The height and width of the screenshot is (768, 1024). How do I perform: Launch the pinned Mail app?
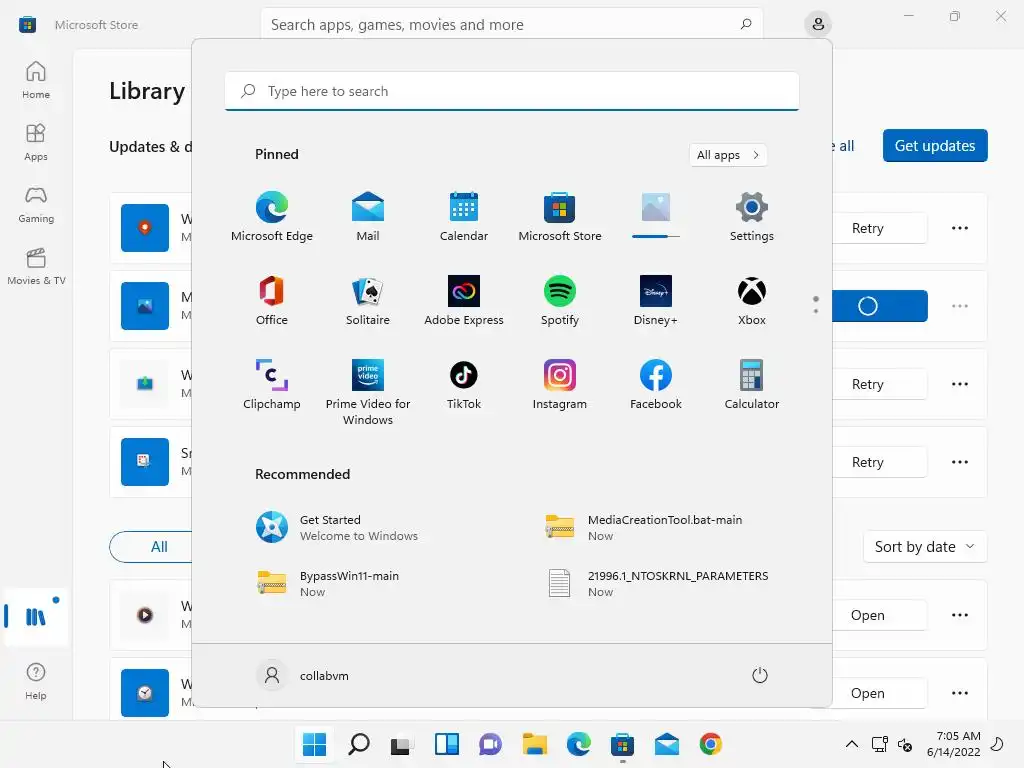[x=368, y=217]
